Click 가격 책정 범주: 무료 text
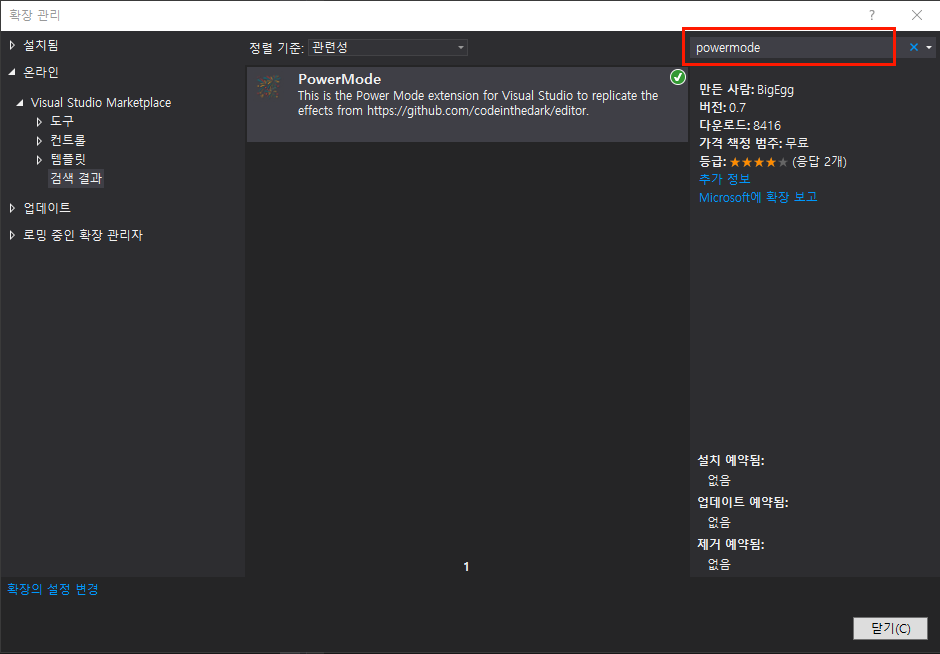 tap(754, 143)
